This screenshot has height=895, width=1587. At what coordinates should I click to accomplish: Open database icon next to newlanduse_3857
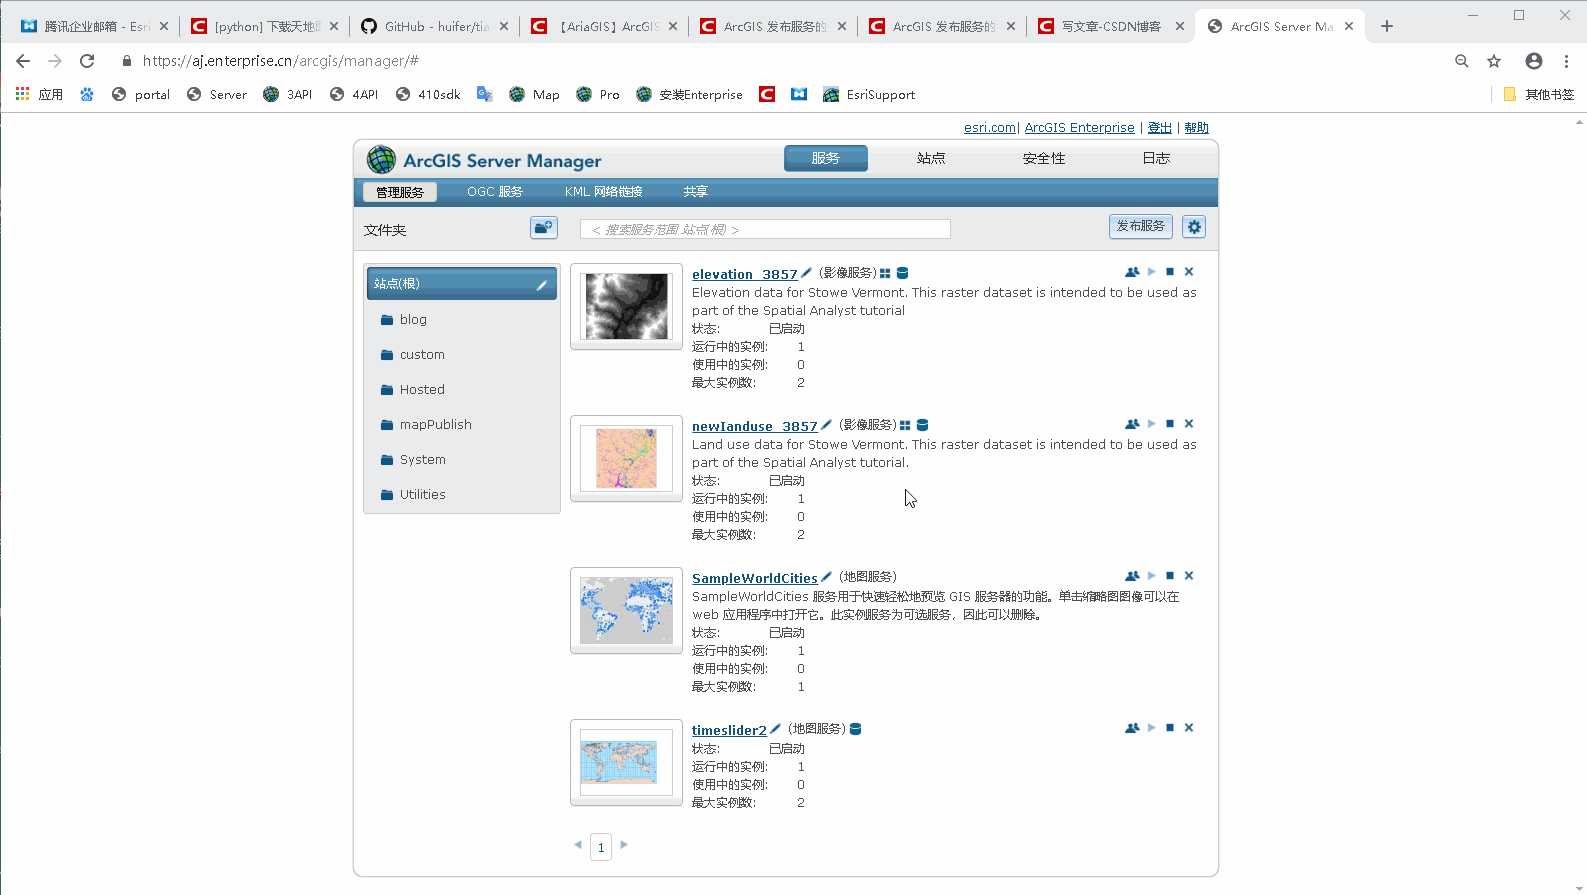tap(922, 425)
